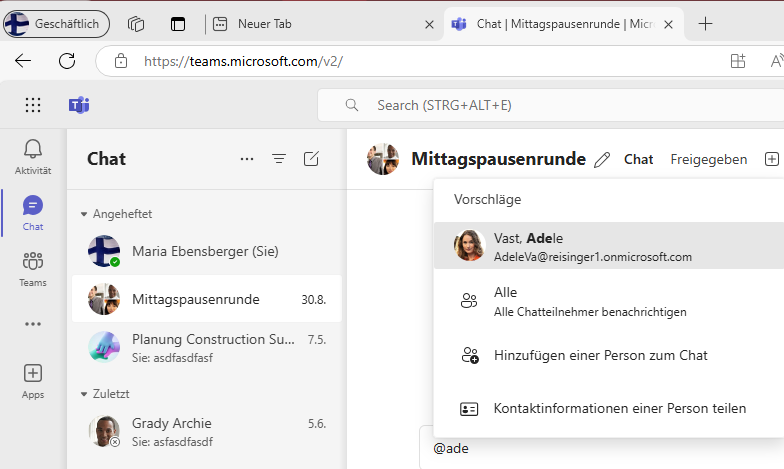The height and width of the screenshot is (469, 784).
Task: Select Chat in the left app rail
Action: tap(33, 213)
